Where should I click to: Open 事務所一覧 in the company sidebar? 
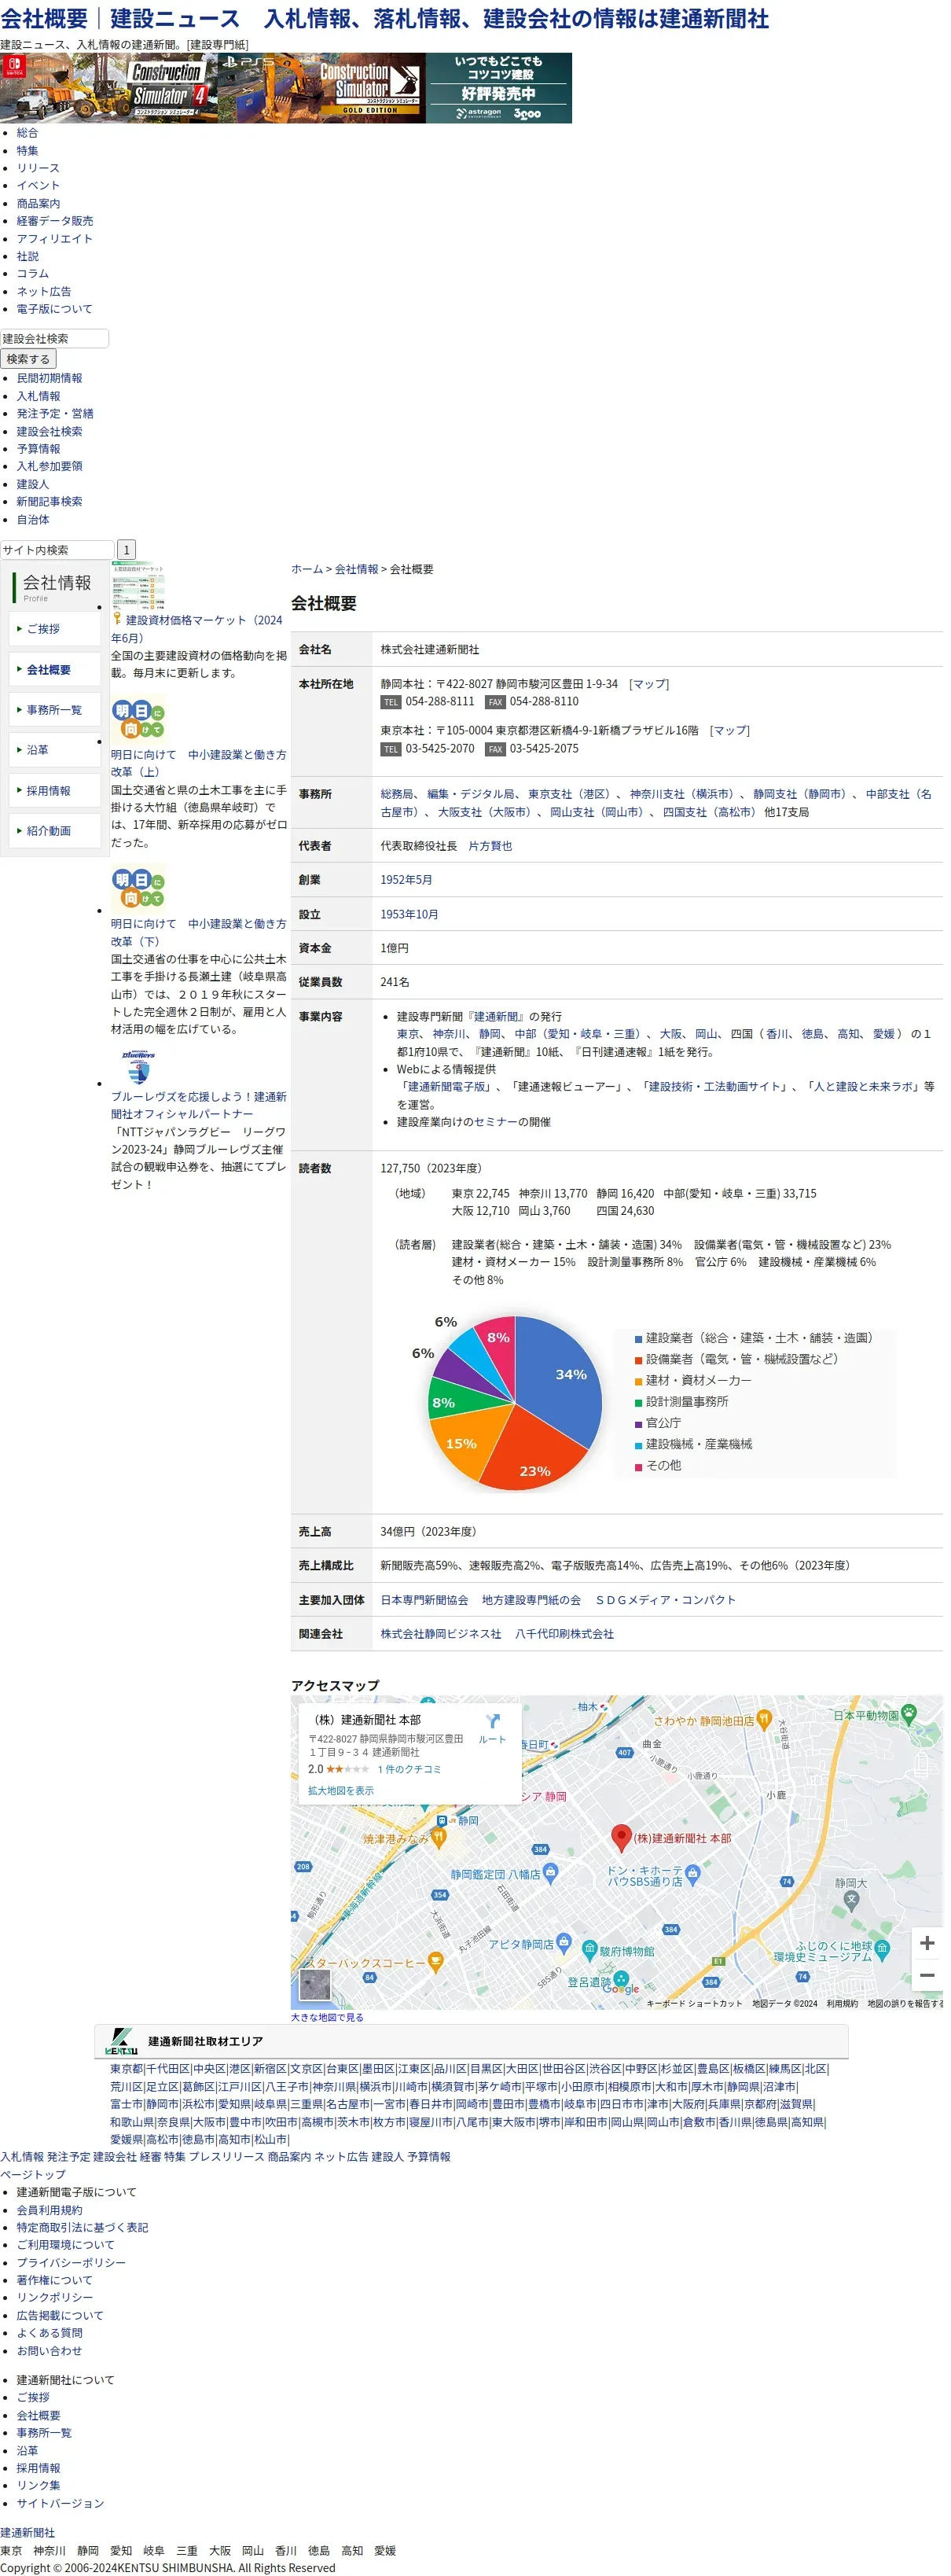55,710
